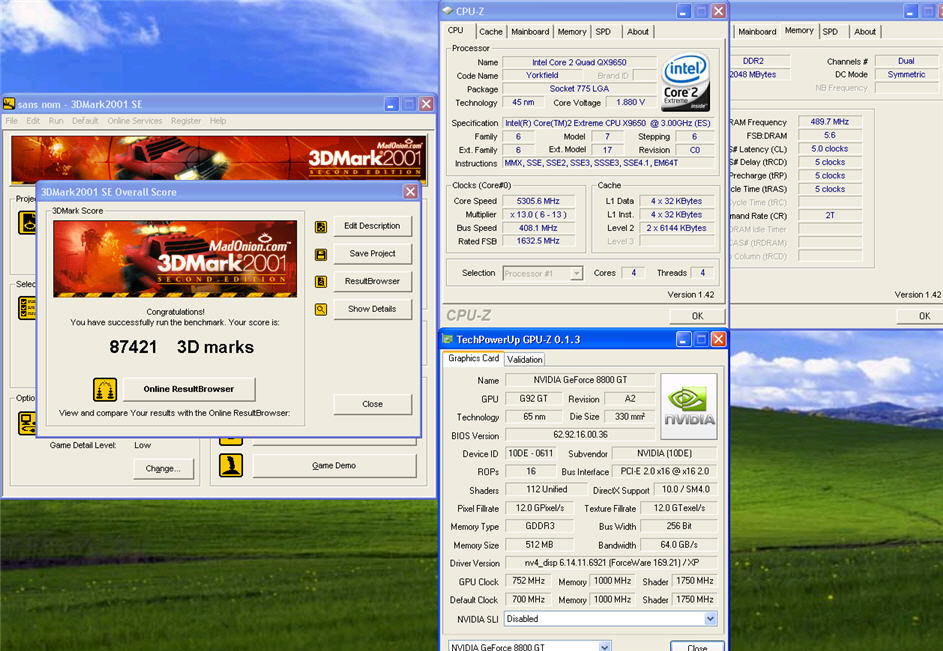Minimize the GPU-Z window

(x=683, y=339)
